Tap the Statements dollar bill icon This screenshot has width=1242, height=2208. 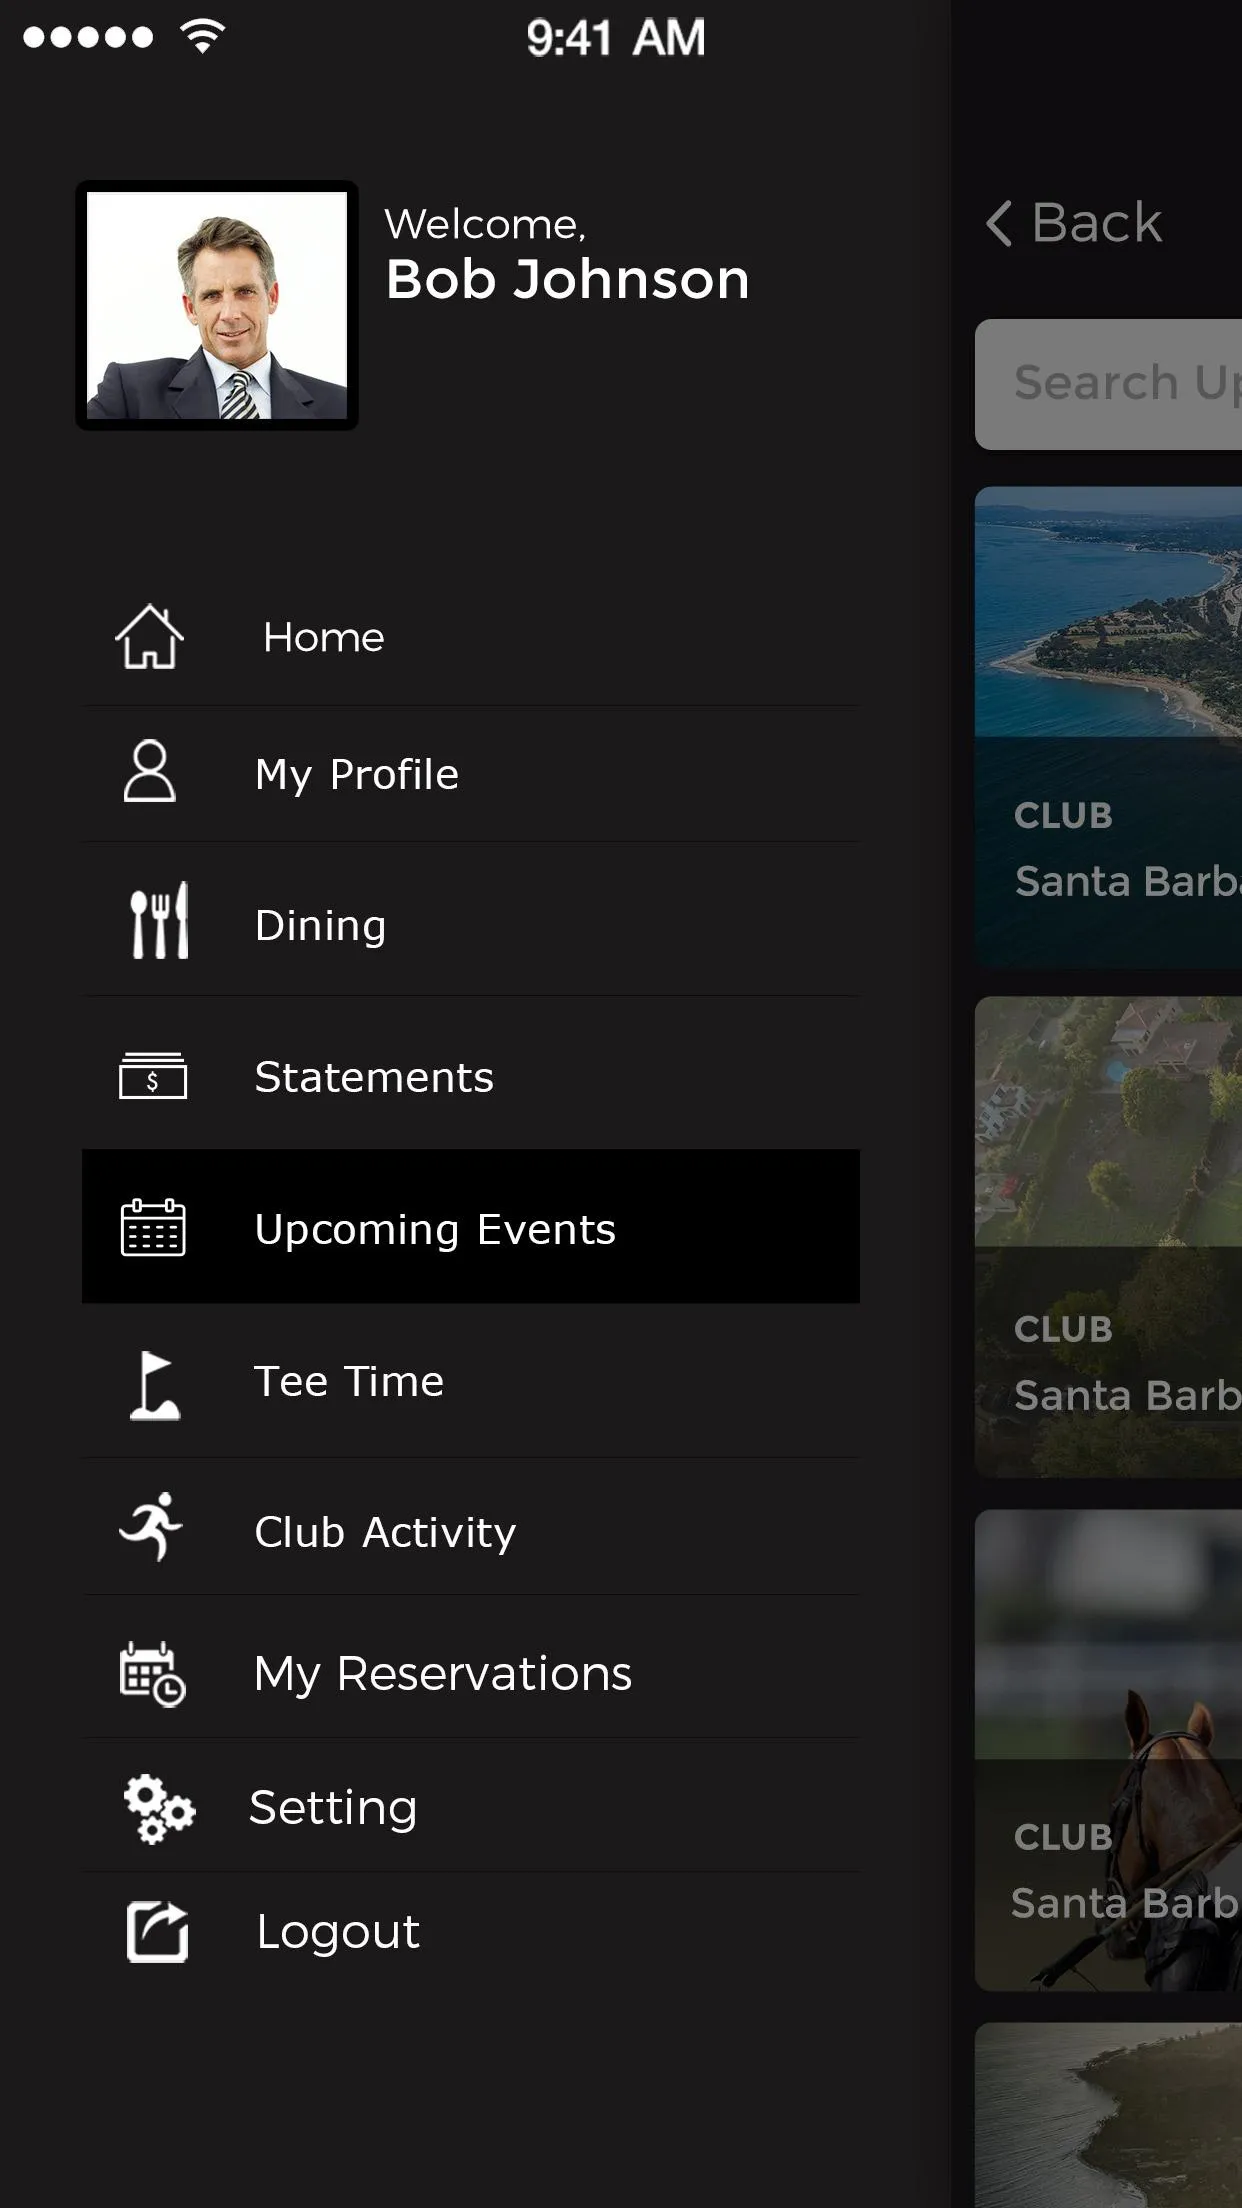pyautogui.click(x=153, y=1076)
